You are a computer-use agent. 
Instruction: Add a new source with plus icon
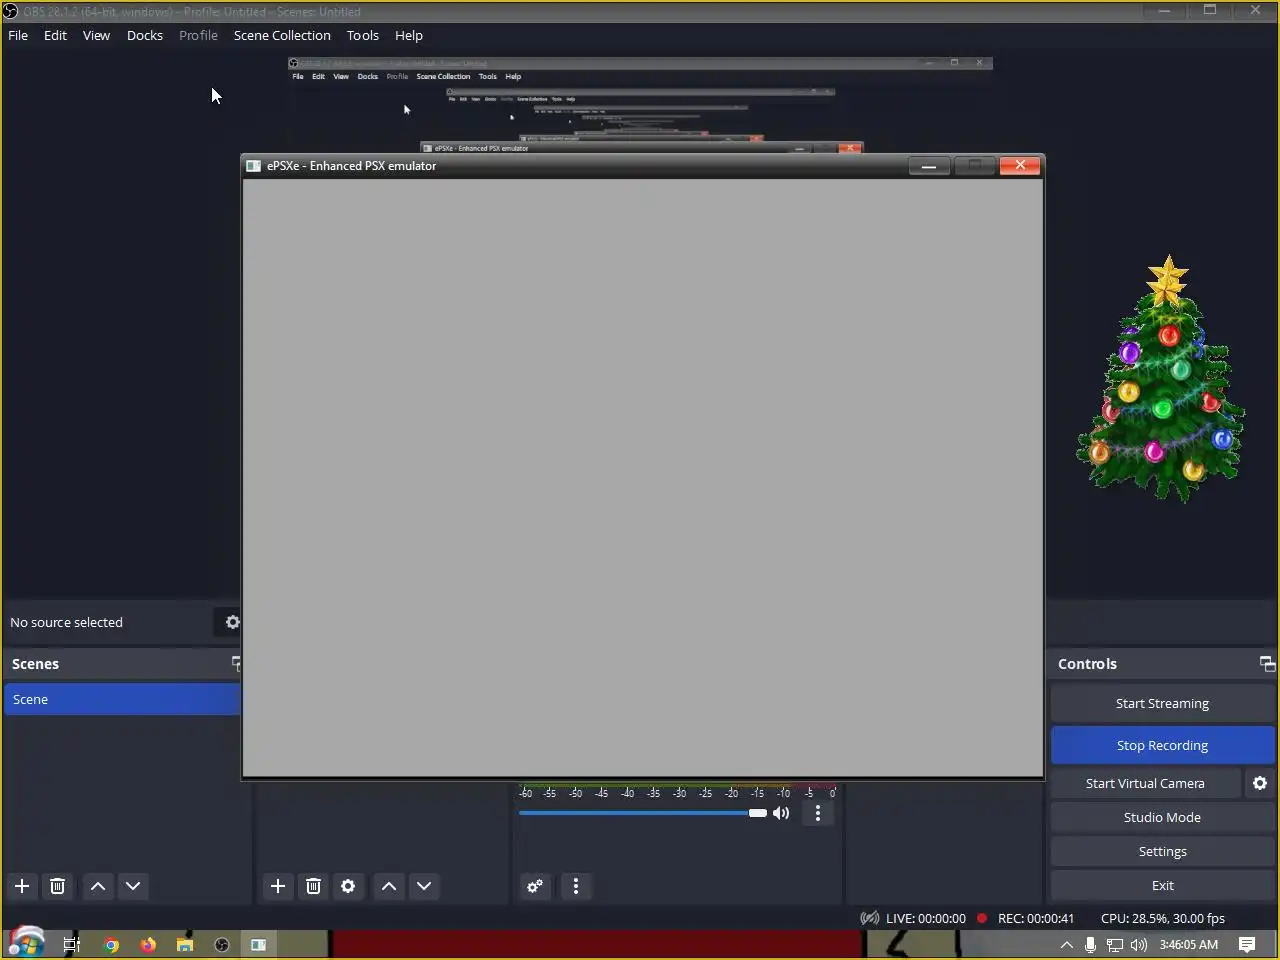tap(278, 886)
